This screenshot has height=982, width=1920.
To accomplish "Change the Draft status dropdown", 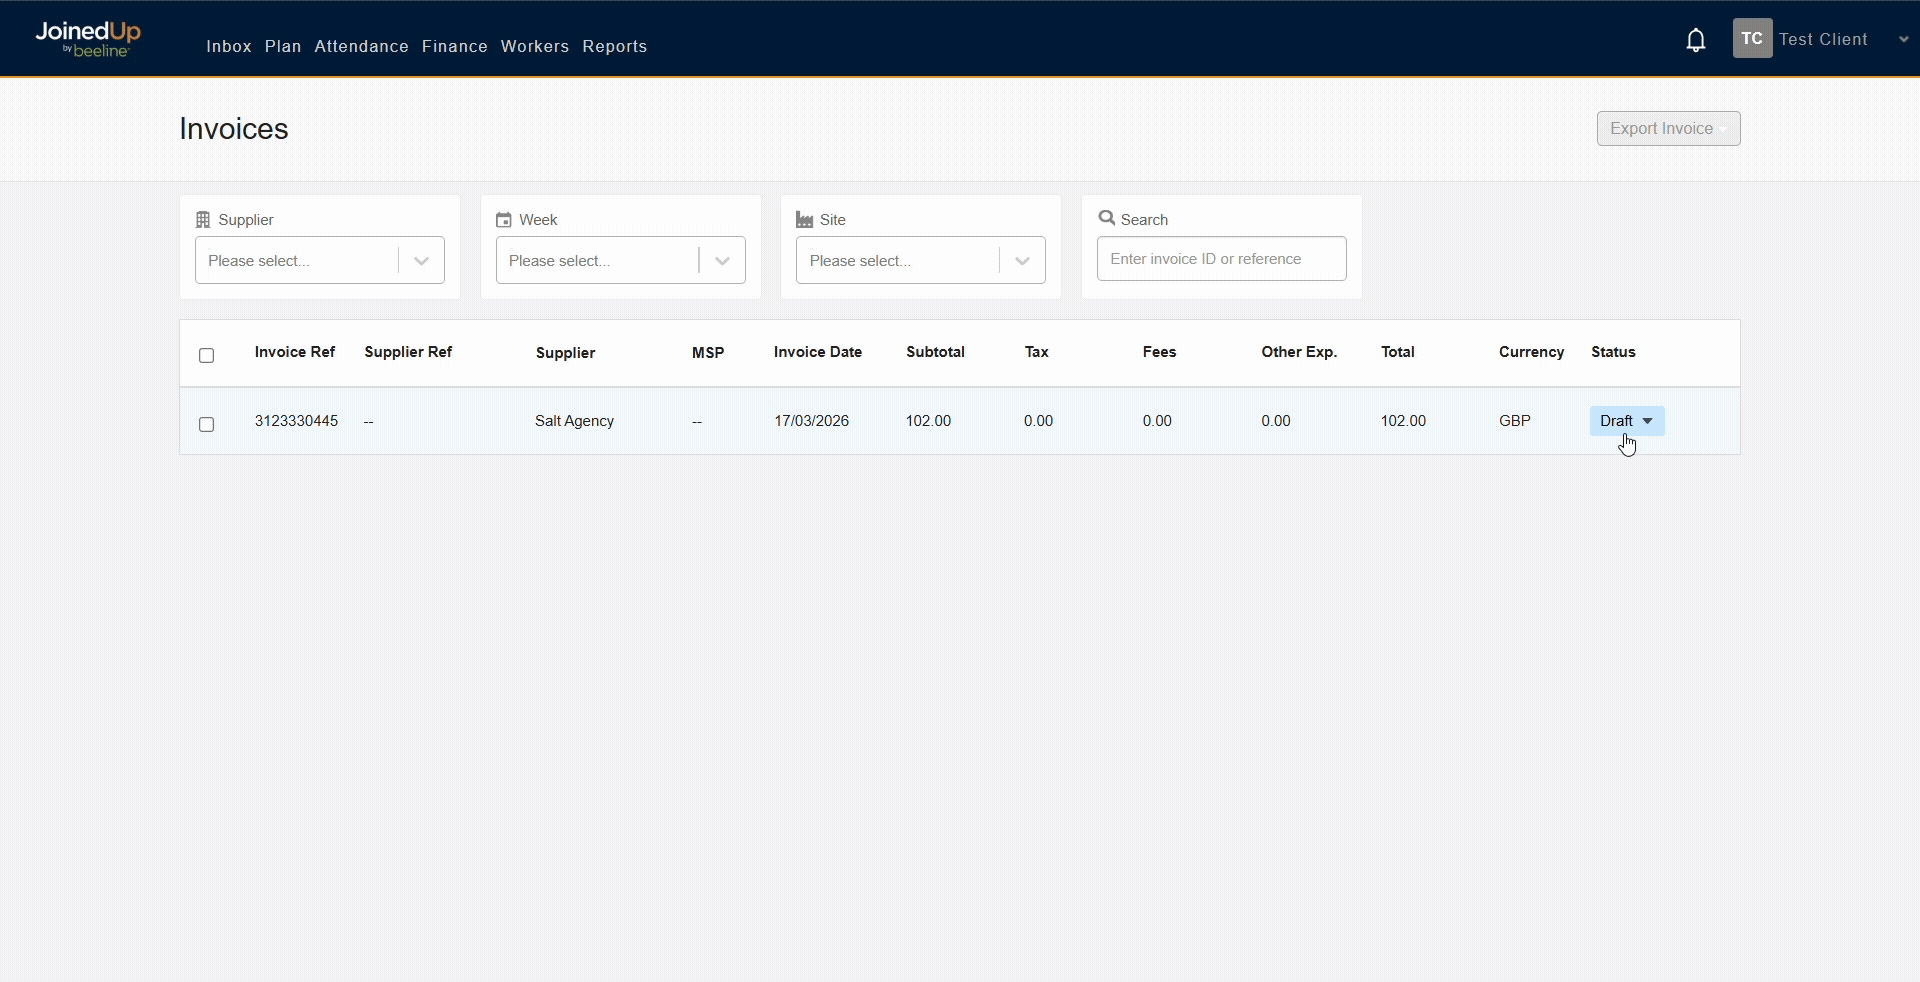I will (x=1626, y=421).
